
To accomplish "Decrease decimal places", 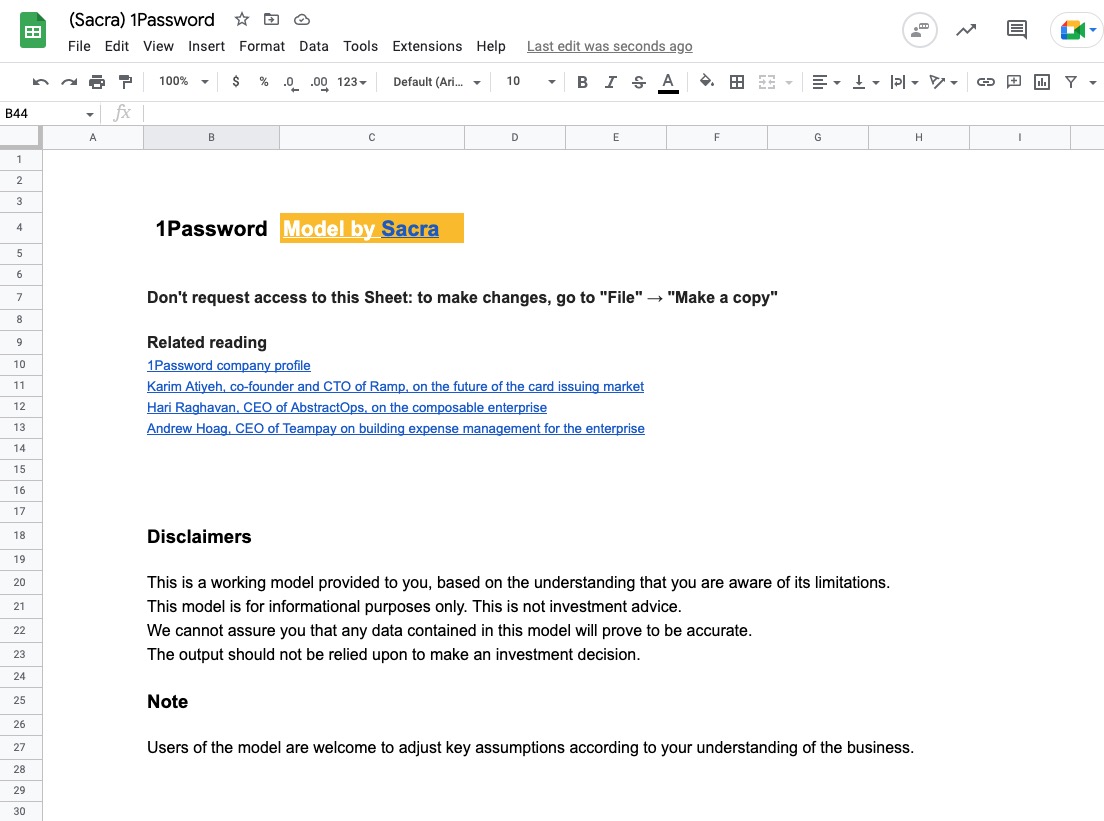I will tap(290, 82).
